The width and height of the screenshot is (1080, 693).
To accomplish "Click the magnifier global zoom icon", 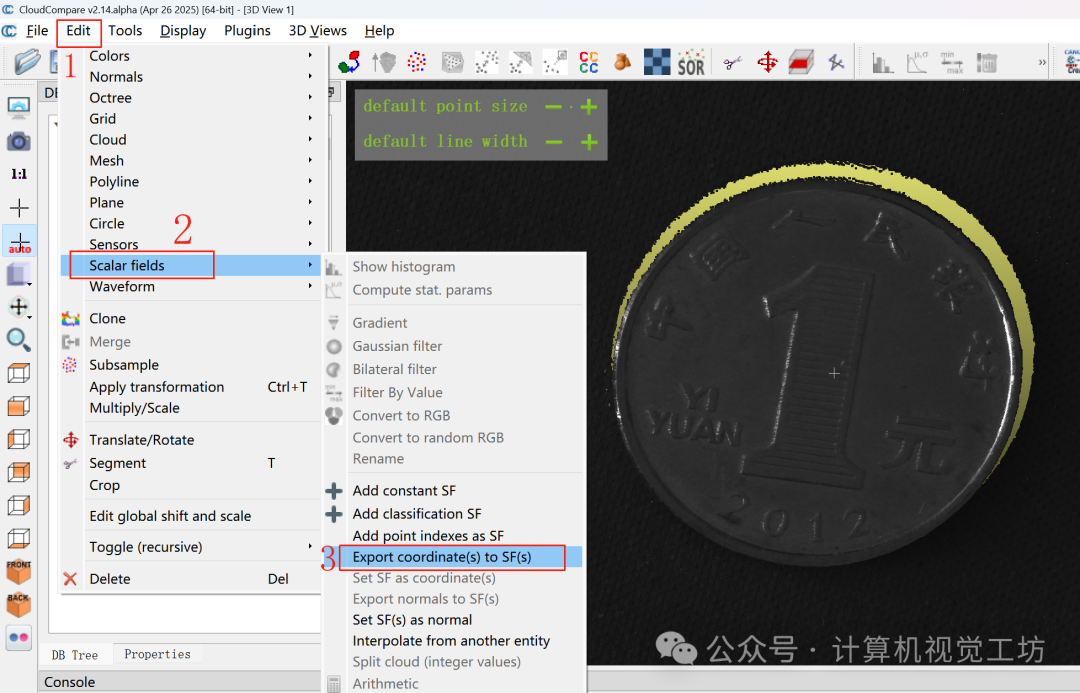I will click(19, 340).
